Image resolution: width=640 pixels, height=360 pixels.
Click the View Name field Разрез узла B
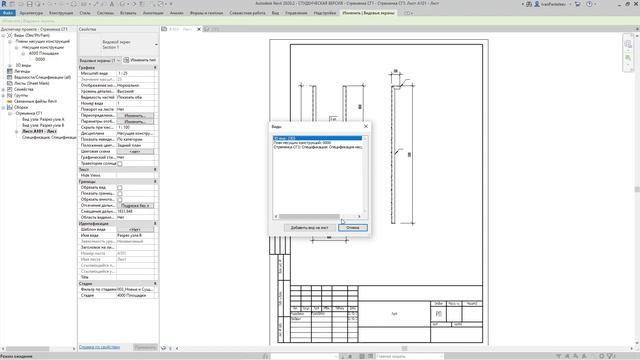click(x=136, y=236)
